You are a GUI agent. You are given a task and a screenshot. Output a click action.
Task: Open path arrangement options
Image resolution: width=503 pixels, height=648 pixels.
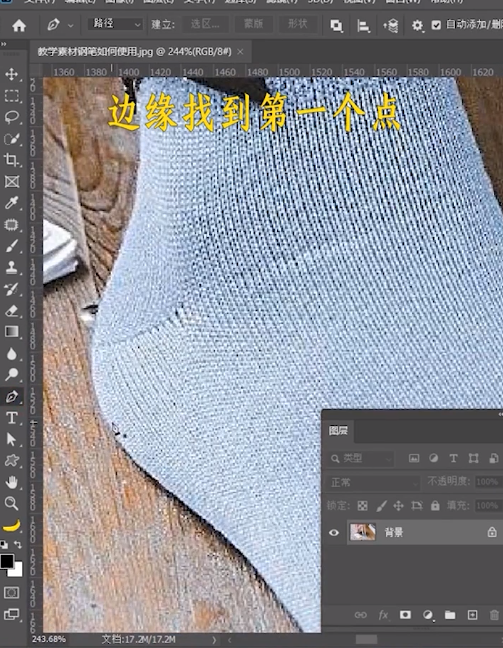[x=391, y=26]
